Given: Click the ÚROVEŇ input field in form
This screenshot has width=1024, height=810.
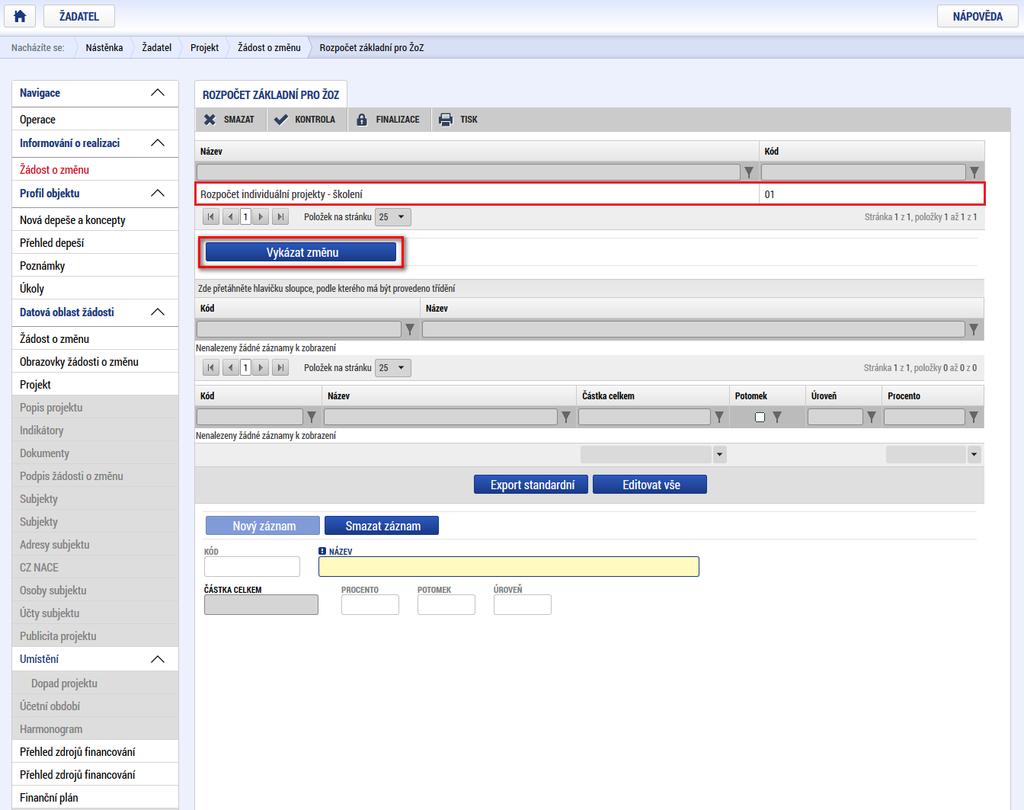Looking at the screenshot, I should click(522, 605).
